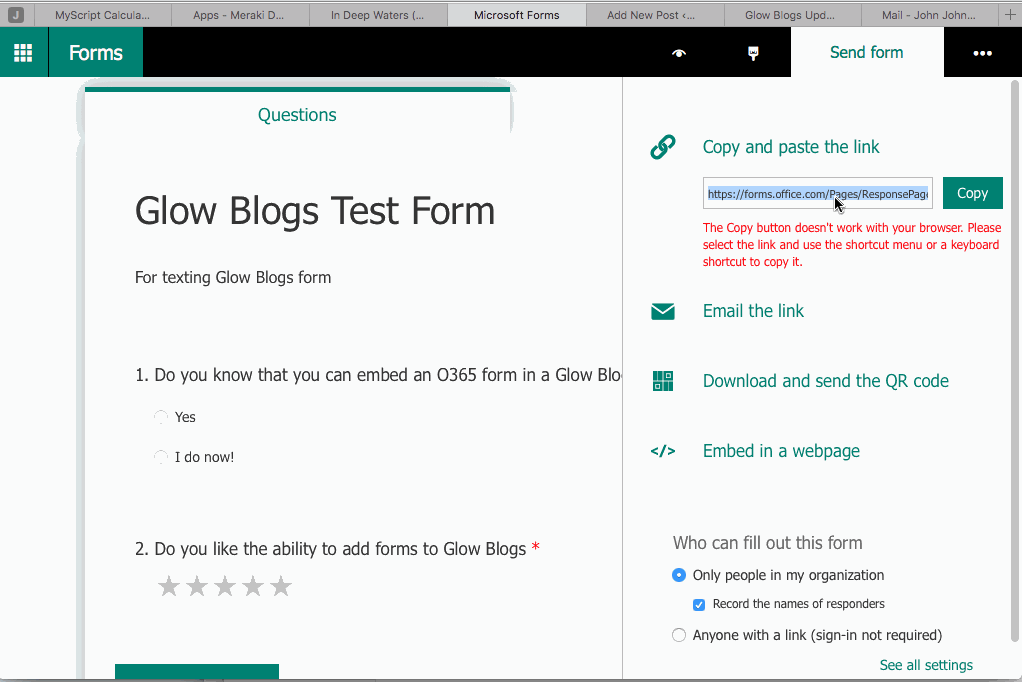
Task: Click the For texting Glow Blogs form description
Action: click(x=233, y=277)
